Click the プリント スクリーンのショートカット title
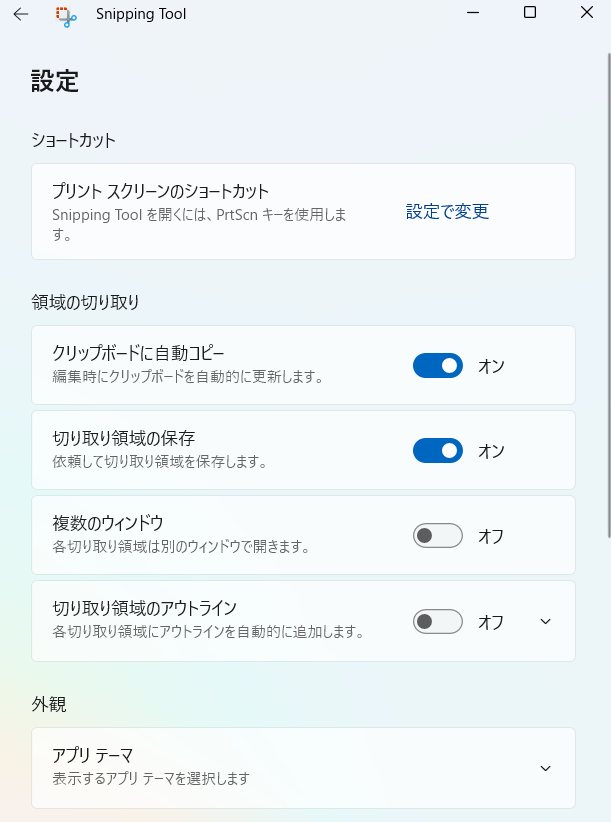The height and width of the screenshot is (822, 611). click(161, 191)
